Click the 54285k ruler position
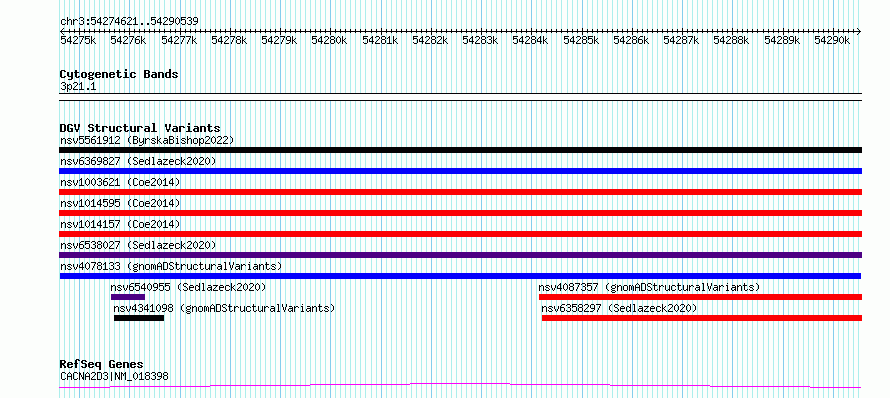Screen dimensions: 890x398 (x=581, y=40)
